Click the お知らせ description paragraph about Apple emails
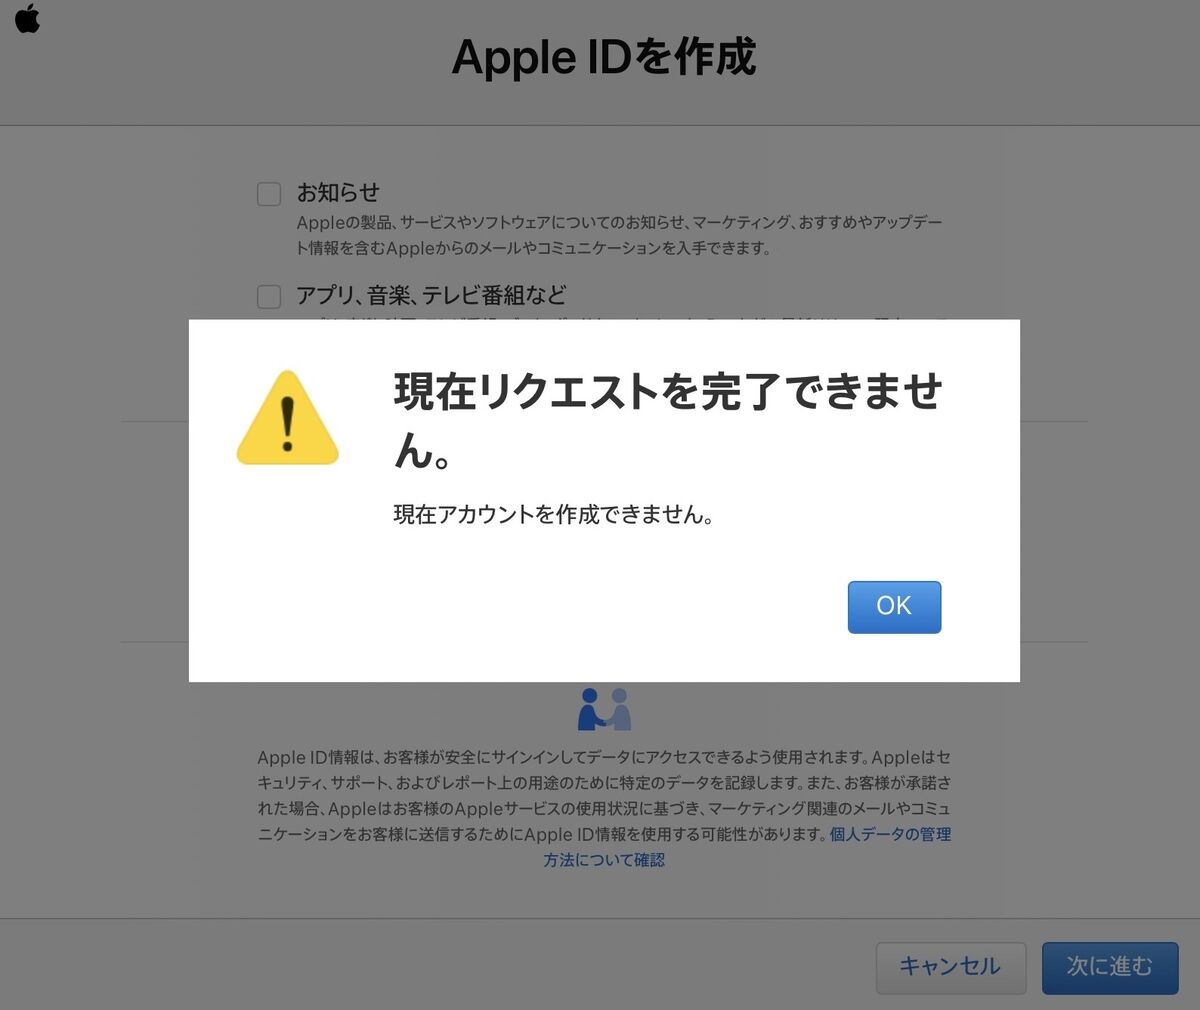This screenshot has width=1200, height=1010. pyautogui.click(x=619, y=235)
